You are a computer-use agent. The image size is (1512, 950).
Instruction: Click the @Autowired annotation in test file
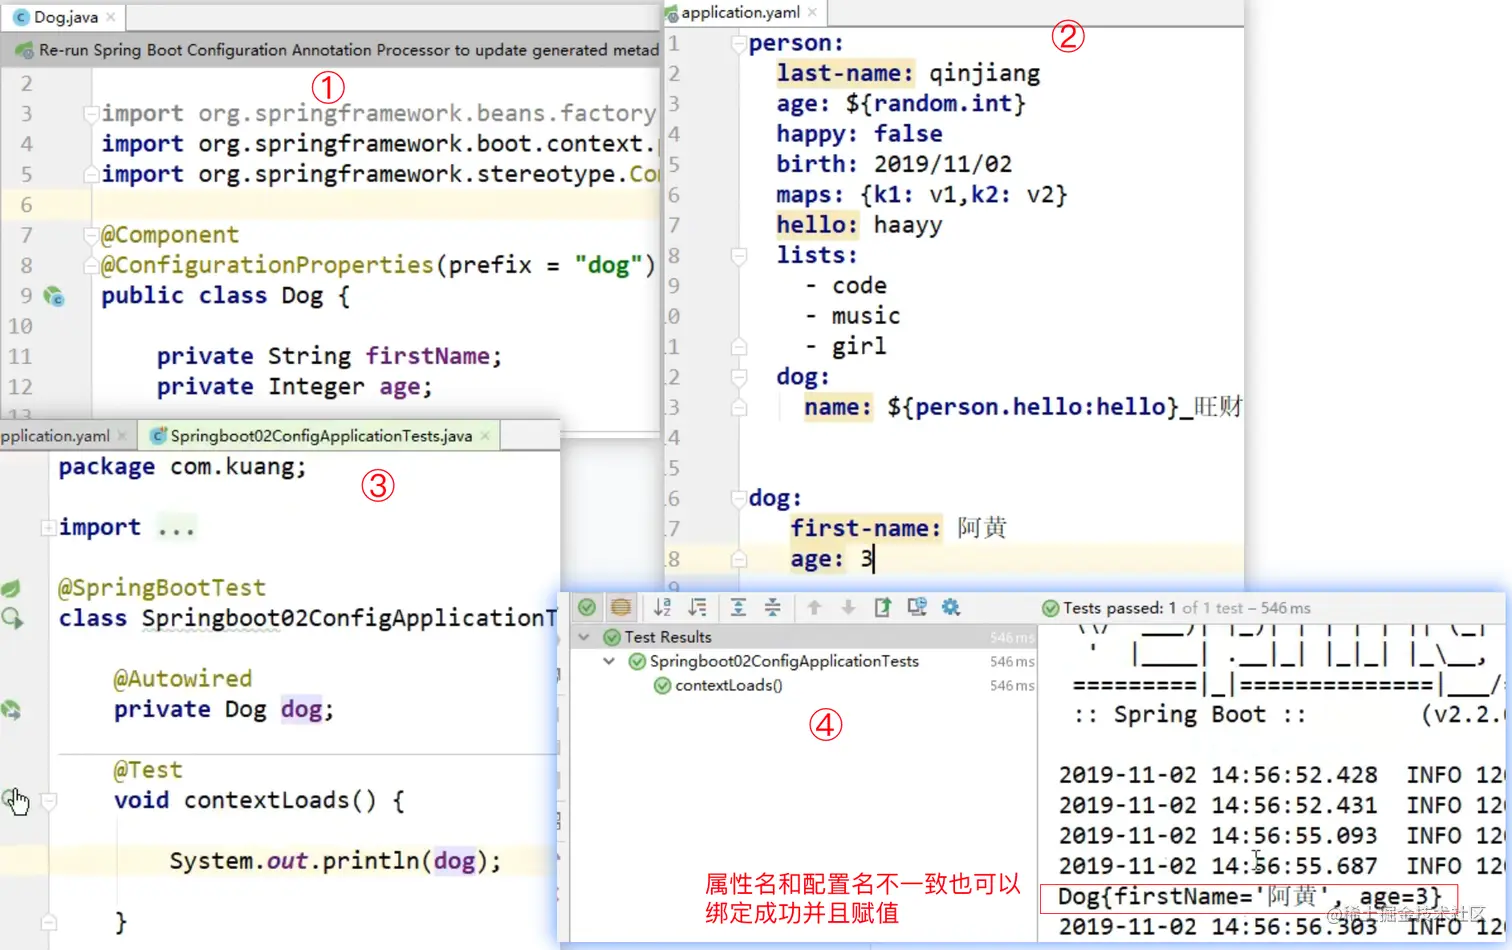tap(182, 679)
